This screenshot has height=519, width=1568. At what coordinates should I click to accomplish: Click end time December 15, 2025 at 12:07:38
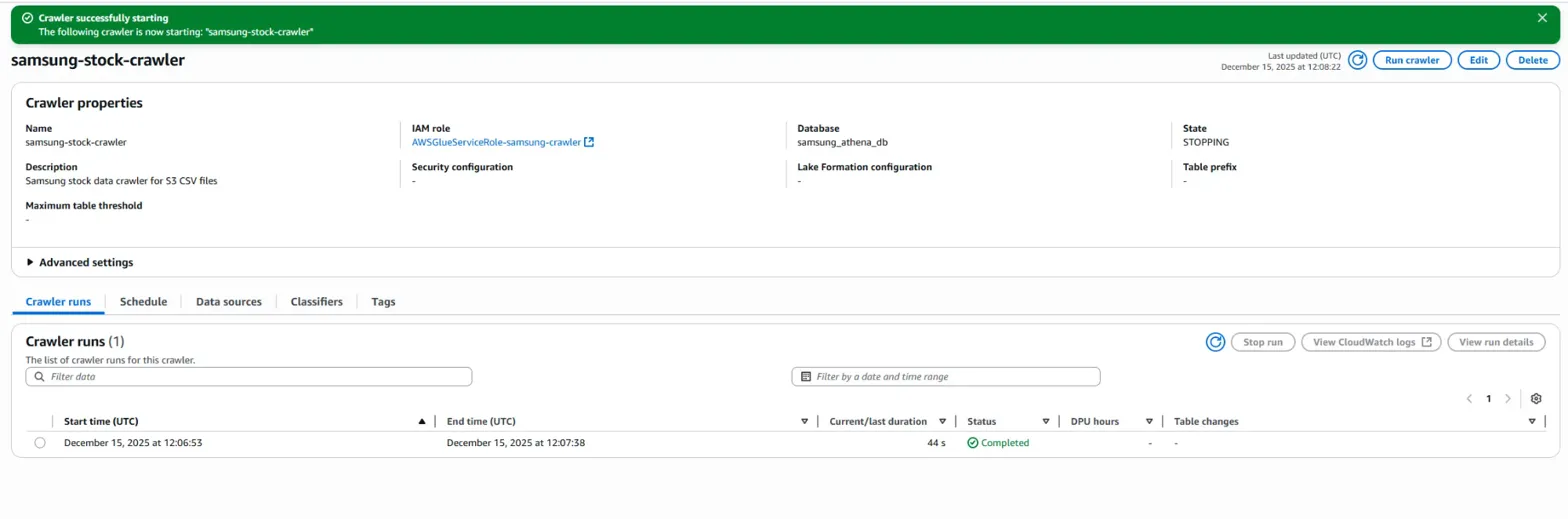[516, 443]
